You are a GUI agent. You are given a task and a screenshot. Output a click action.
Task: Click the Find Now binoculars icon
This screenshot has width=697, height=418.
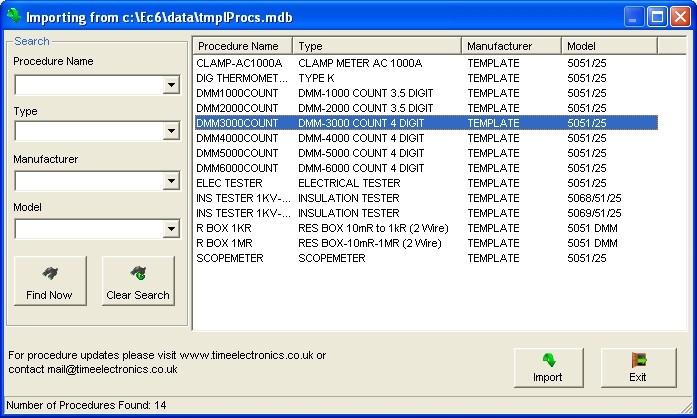[x=49, y=273]
